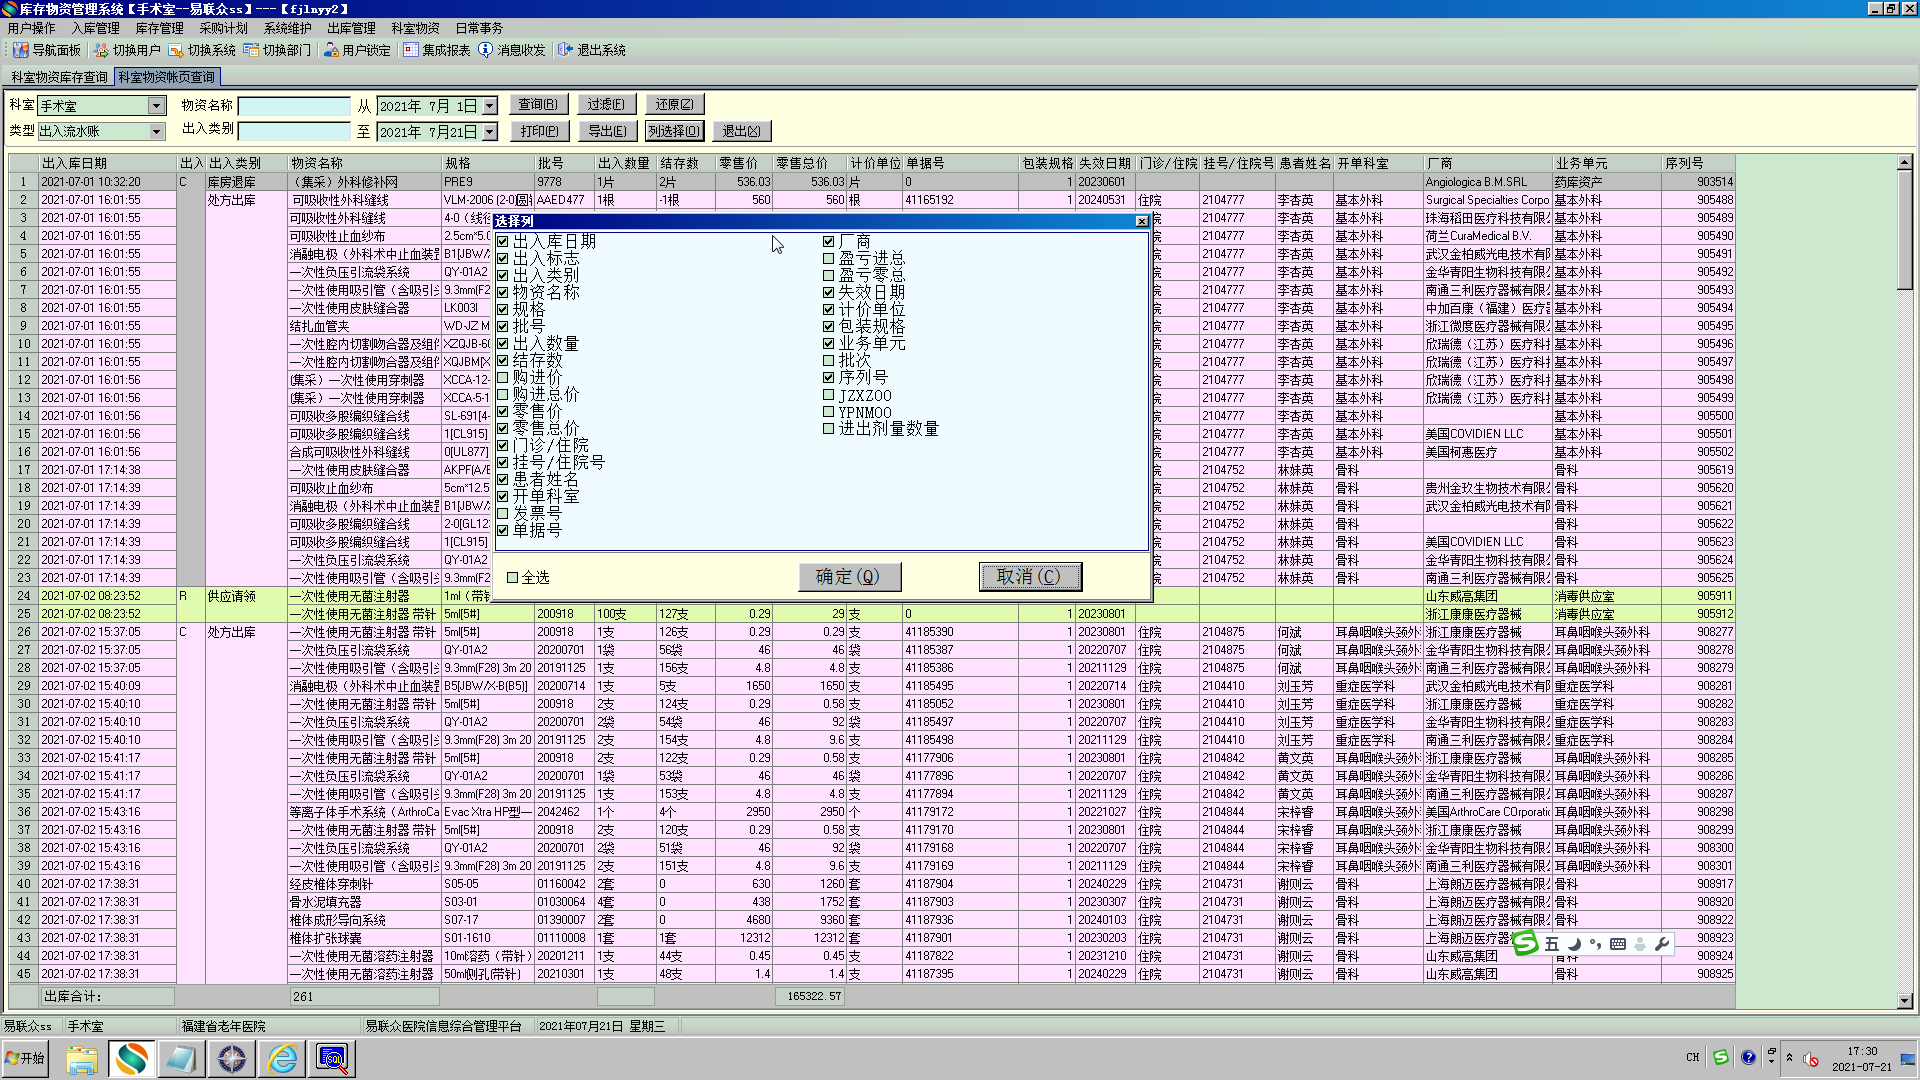Uncheck the 出入库日期 column checkbox
Screen dimensions: 1920x1080
click(x=503, y=242)
